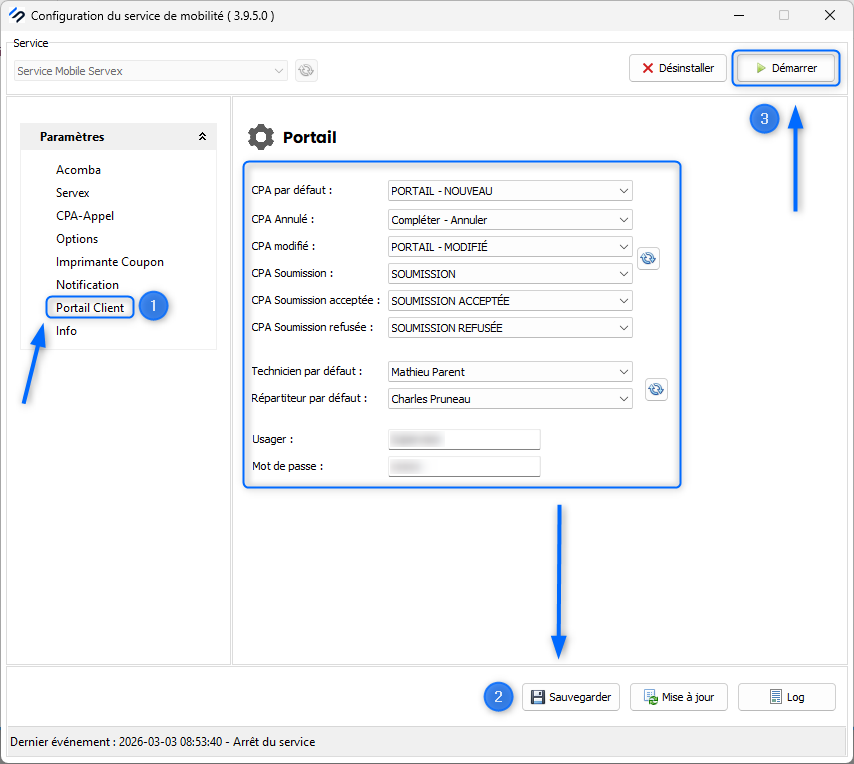This screenshot has height=764, width=854.
Task: Choose a technician in Technicien par défaut
Action: pos(510,372)
